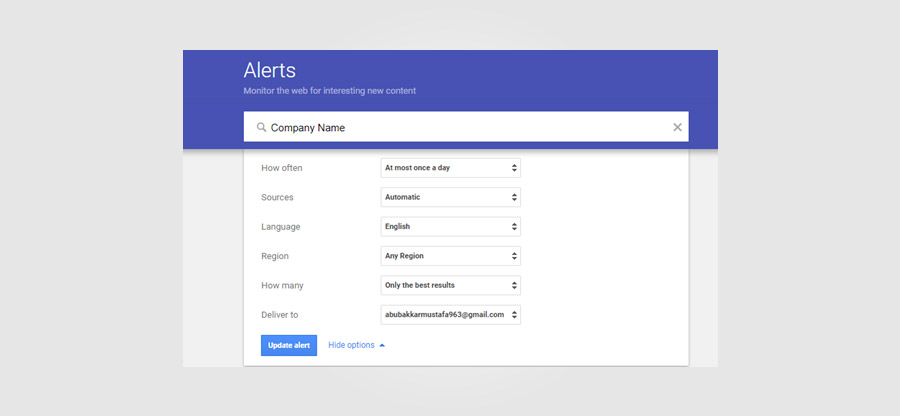Collapse options using the up caret icon

coord(382,345)
